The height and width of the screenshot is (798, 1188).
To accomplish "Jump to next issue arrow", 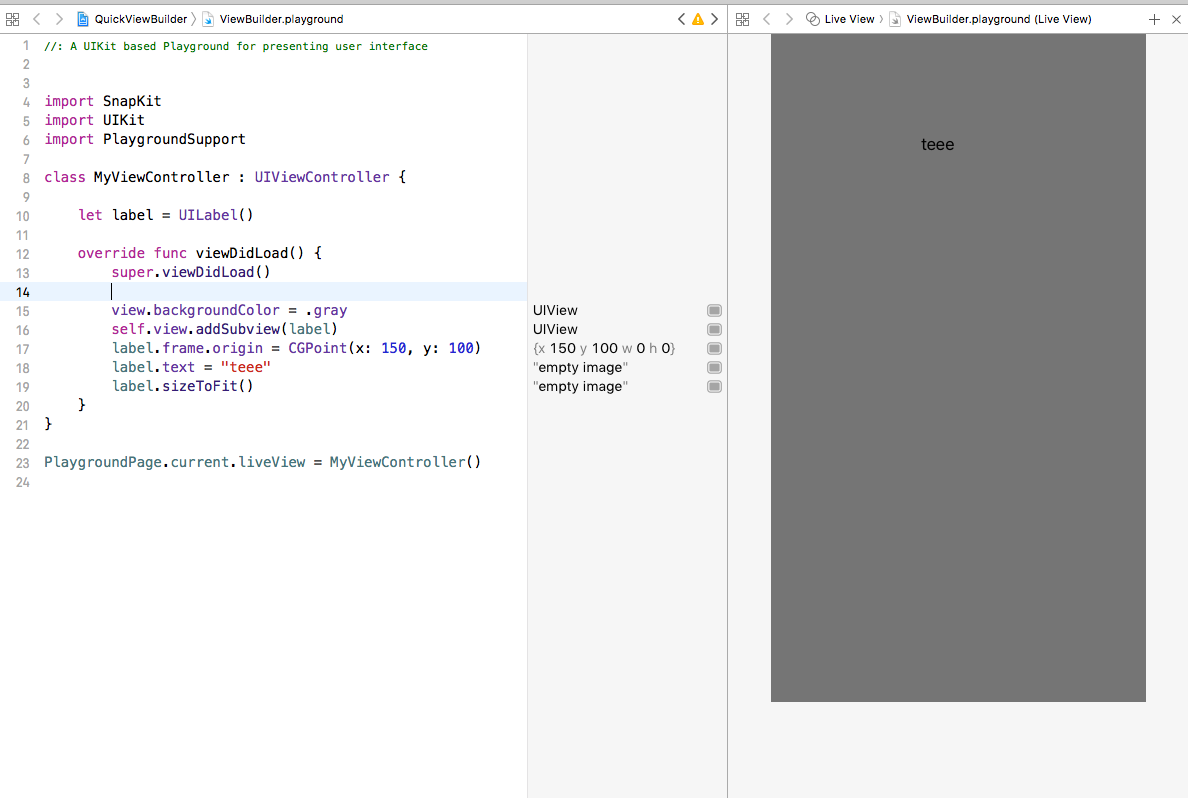I will click(x=714, y=19).
